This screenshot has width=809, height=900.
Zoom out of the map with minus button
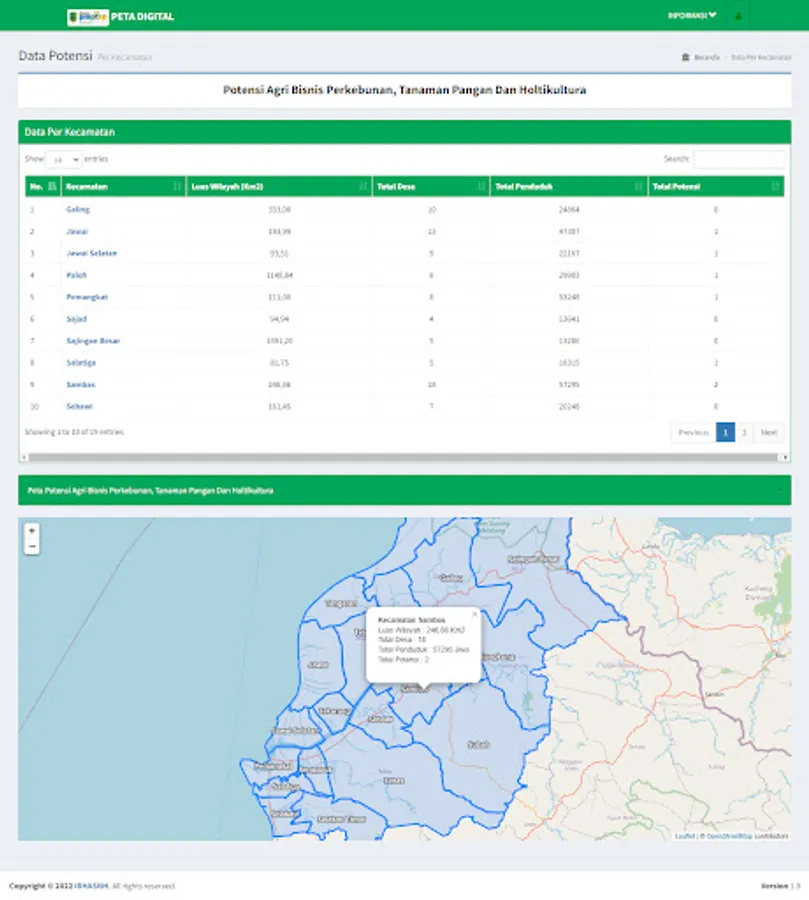coord(32,546)
